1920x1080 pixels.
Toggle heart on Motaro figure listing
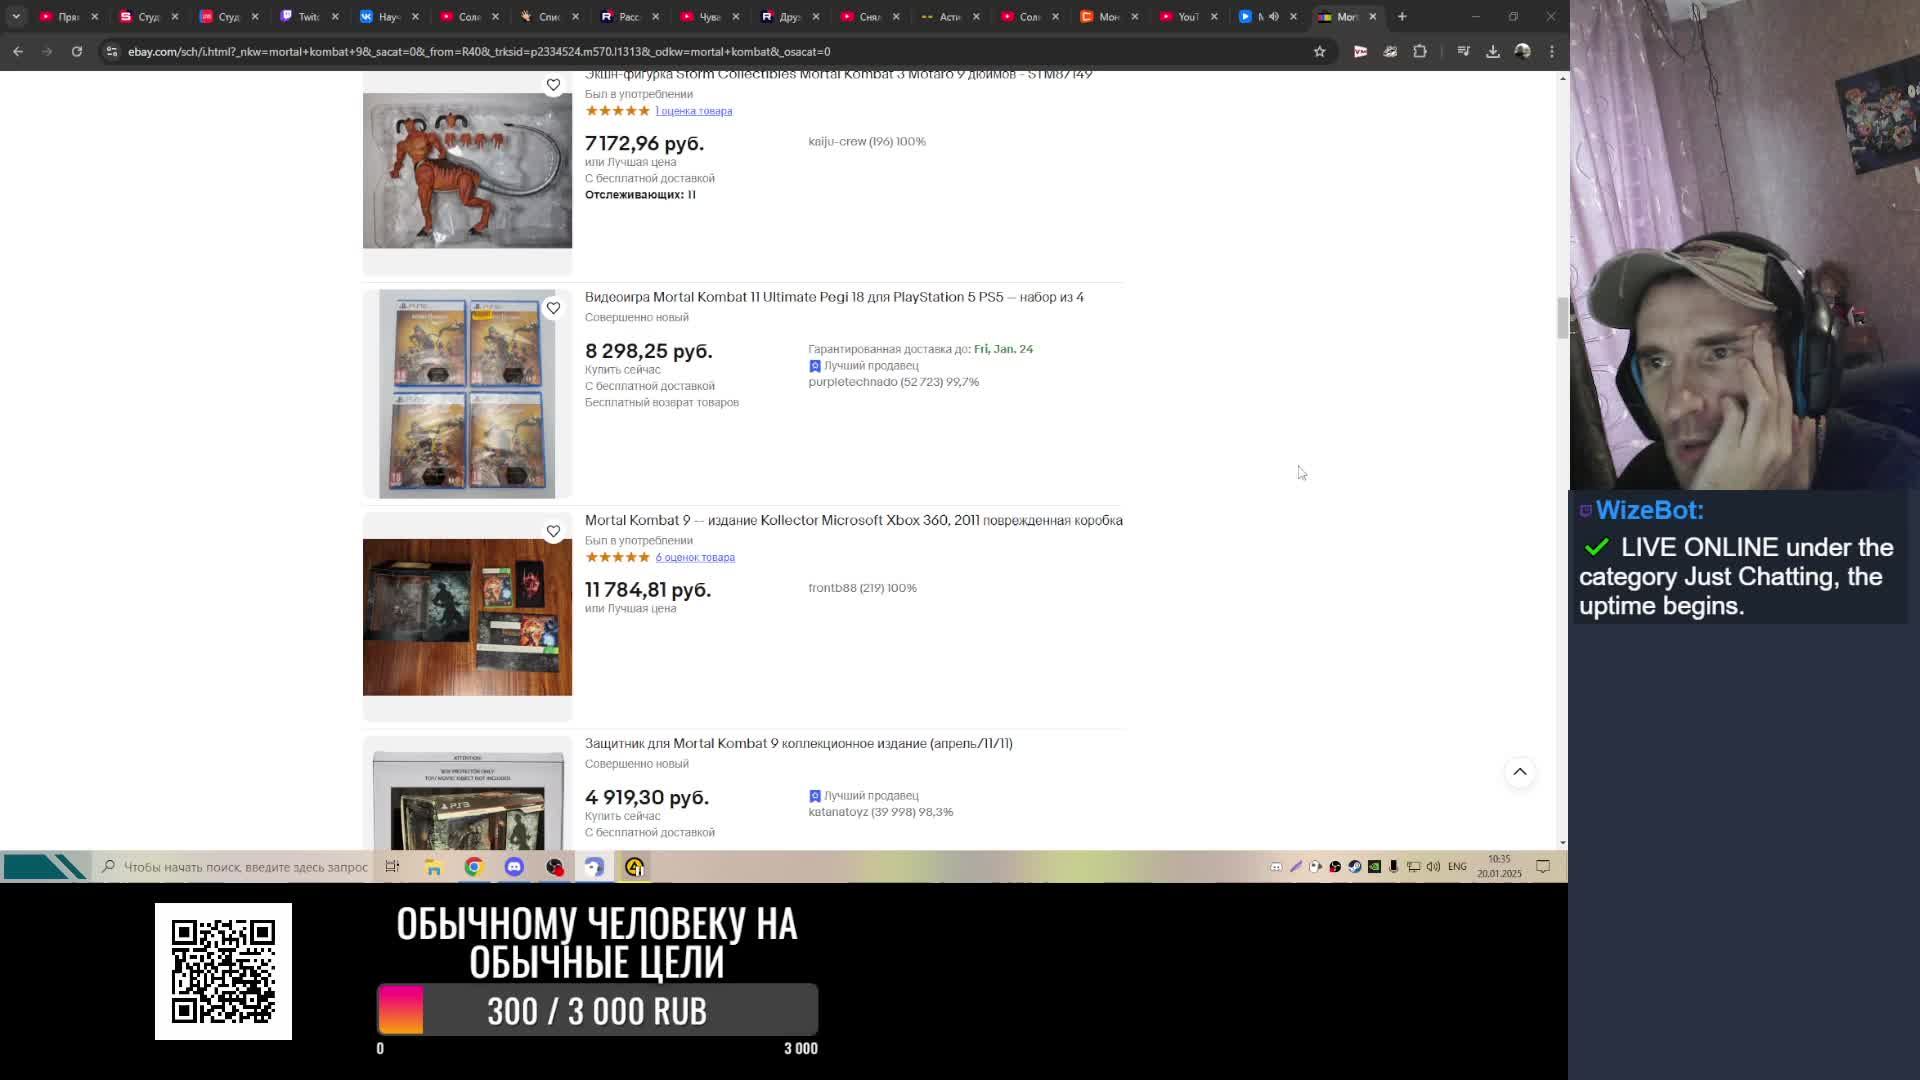(553, 85)
